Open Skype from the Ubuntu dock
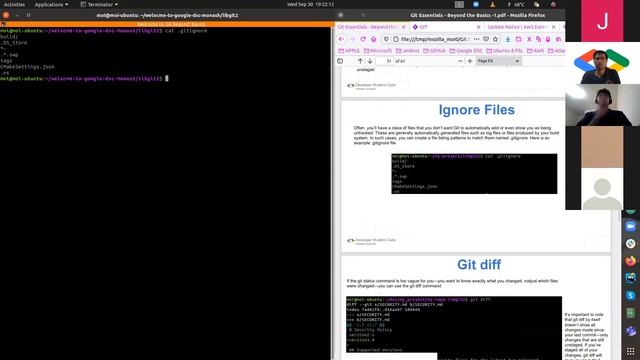Screen dimensions: 640x360 point(631,296)
